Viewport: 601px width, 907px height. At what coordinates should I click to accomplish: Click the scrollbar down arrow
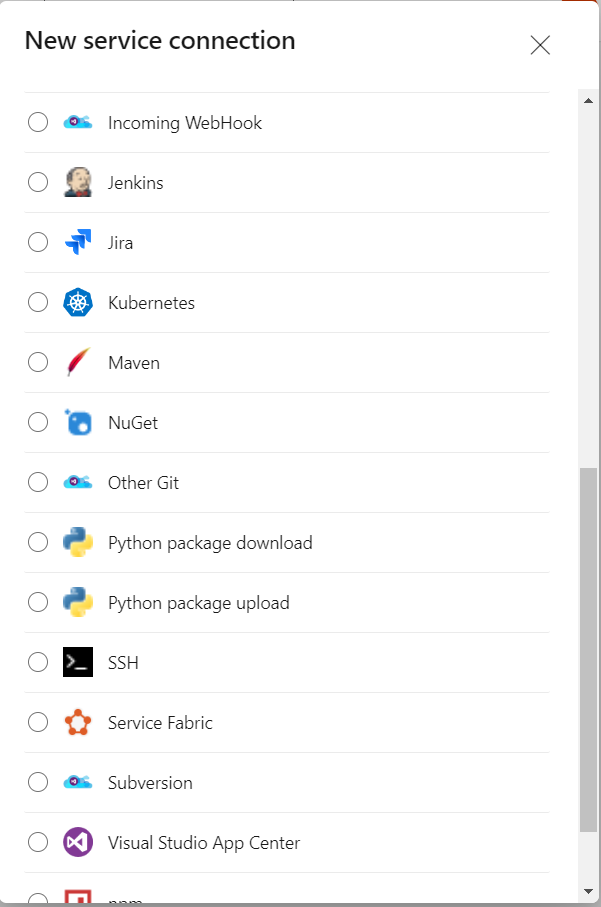[x=588, y=890]
